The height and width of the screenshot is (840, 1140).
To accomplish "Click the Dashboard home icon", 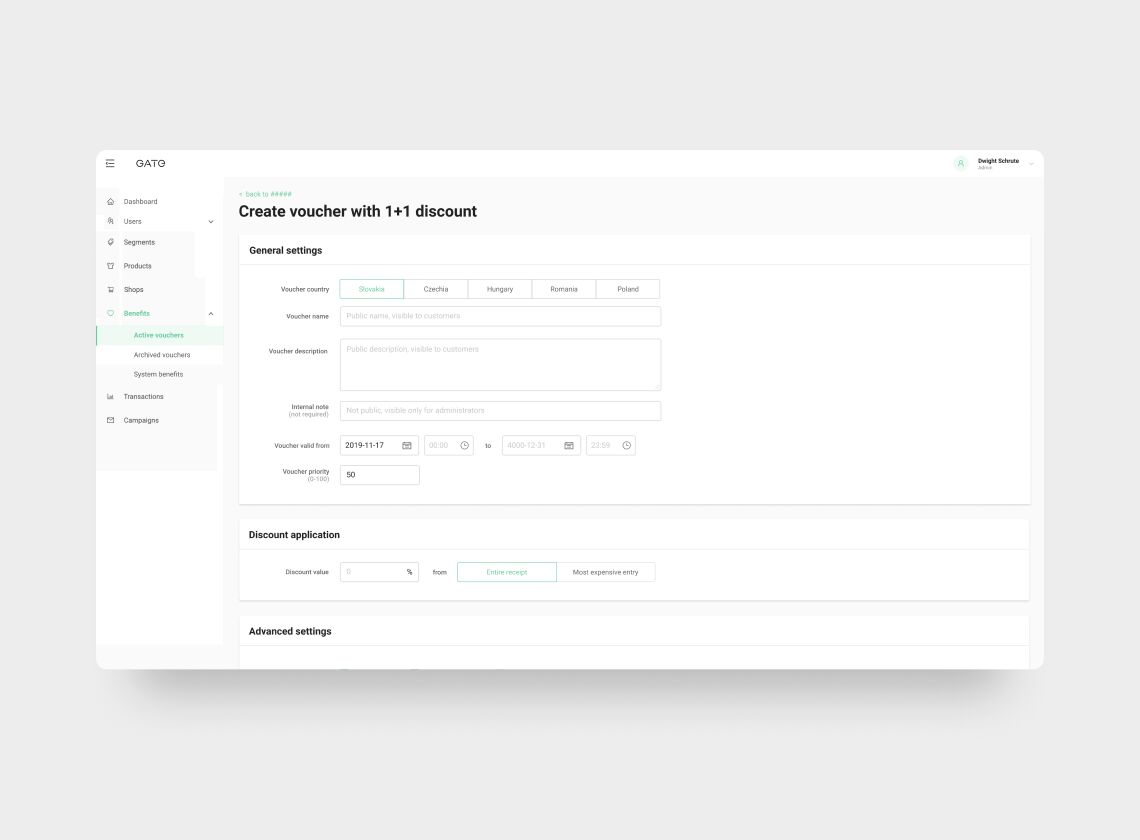I will click(111, 201).
